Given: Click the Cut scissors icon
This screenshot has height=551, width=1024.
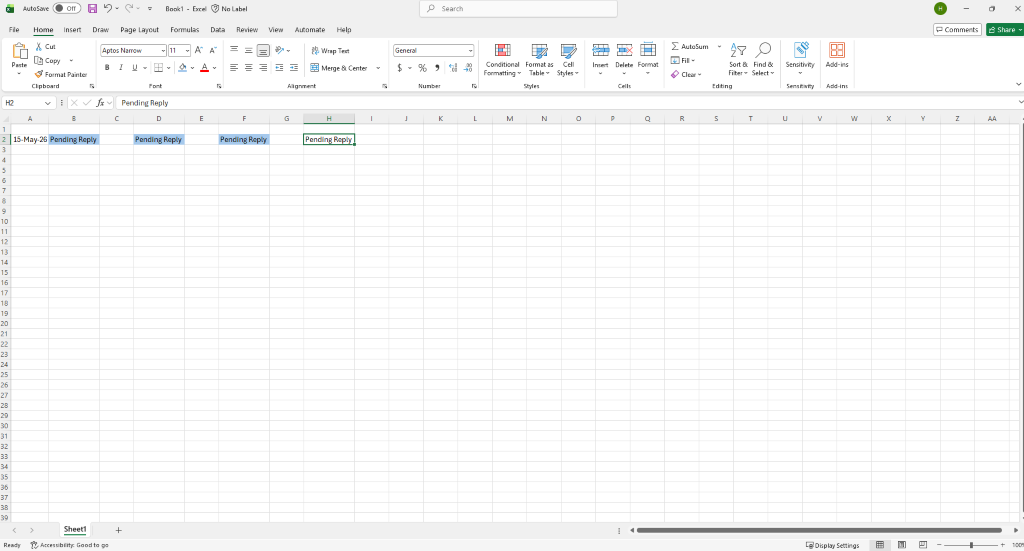Looking at the screenshot, I should (39, 46).
